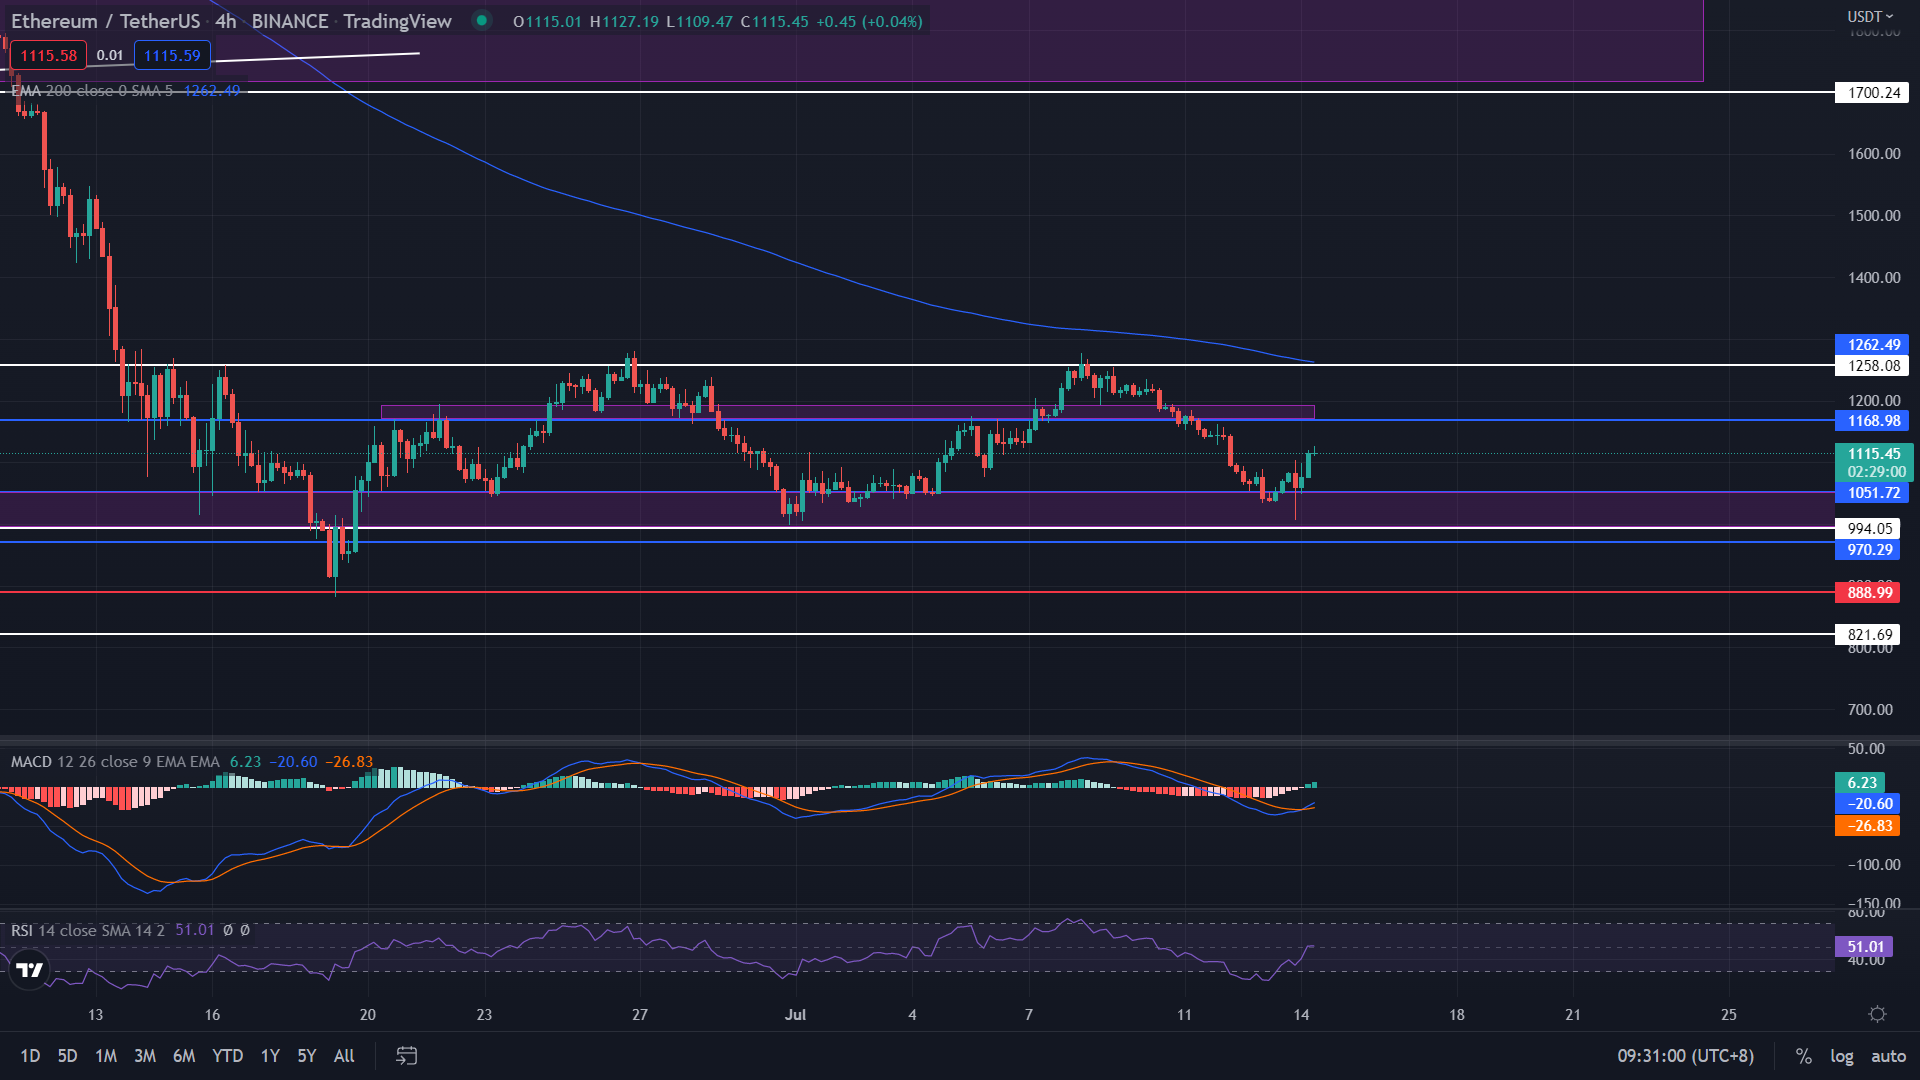Open timezone menu showing 09:31:00 (UTC+8)
The width and height of the screenshot is (1920, 1080).
pos(1685,1056)
